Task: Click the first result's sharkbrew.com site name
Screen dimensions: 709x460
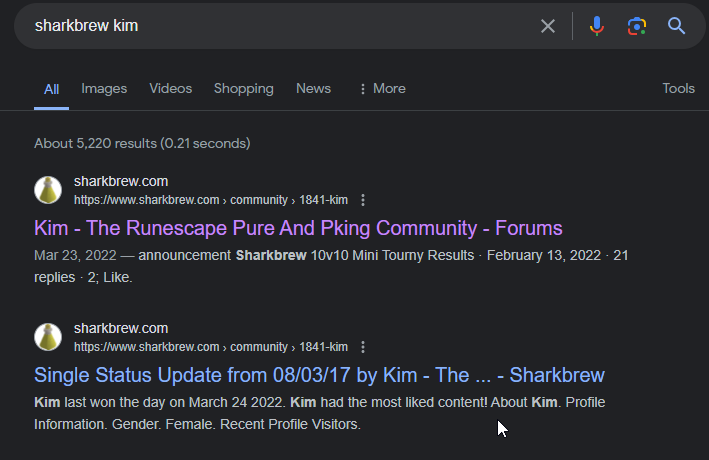Action: click(x=121, y=181)
